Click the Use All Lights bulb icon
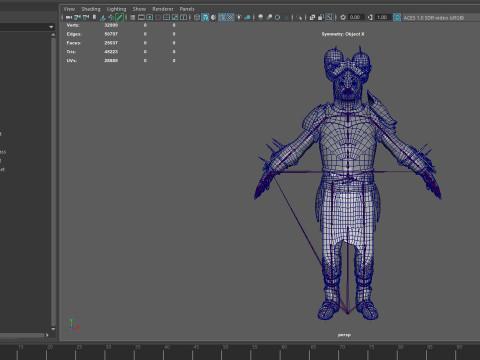This screenshot has width=480, height=360. [239, 17]
